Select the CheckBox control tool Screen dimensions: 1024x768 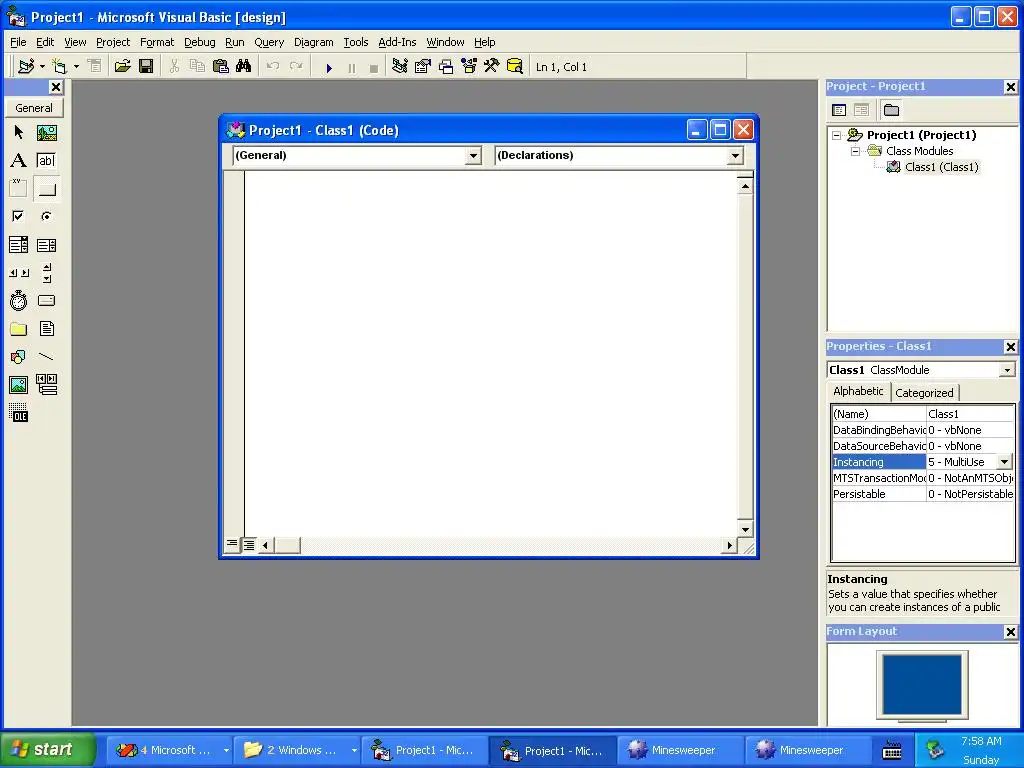pos(18,216)
